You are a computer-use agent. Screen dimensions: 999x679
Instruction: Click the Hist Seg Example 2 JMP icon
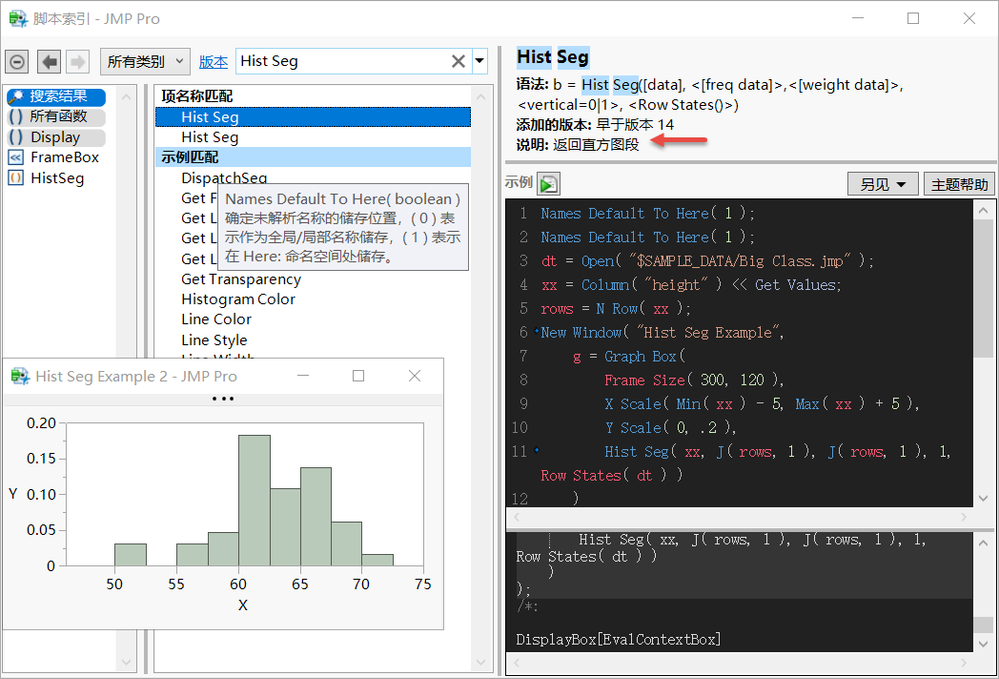(20, 376)
